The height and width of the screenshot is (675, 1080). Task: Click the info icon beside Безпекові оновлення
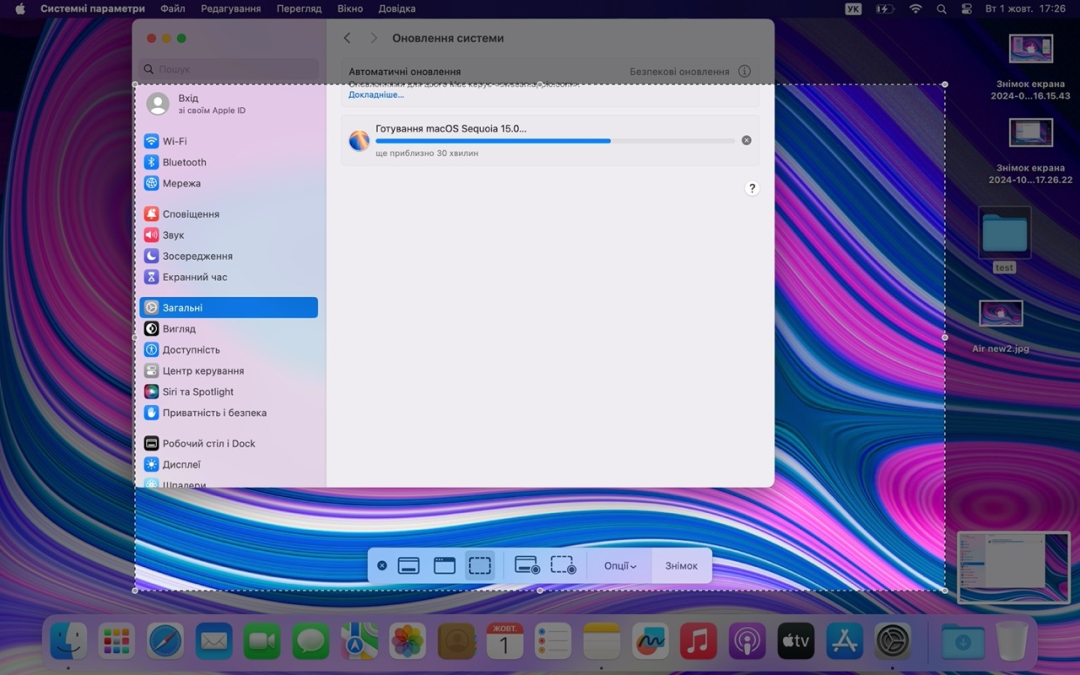point(745,71)
